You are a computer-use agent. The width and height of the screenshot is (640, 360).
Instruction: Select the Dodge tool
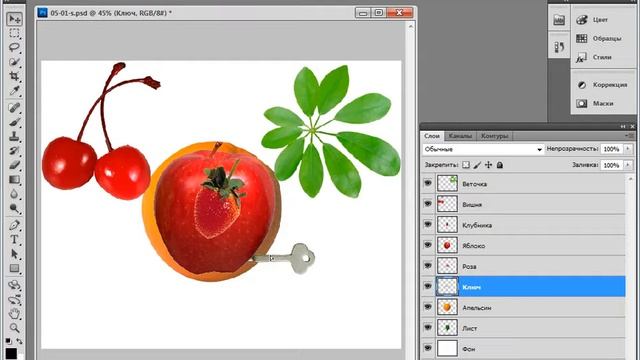(14, 209)
